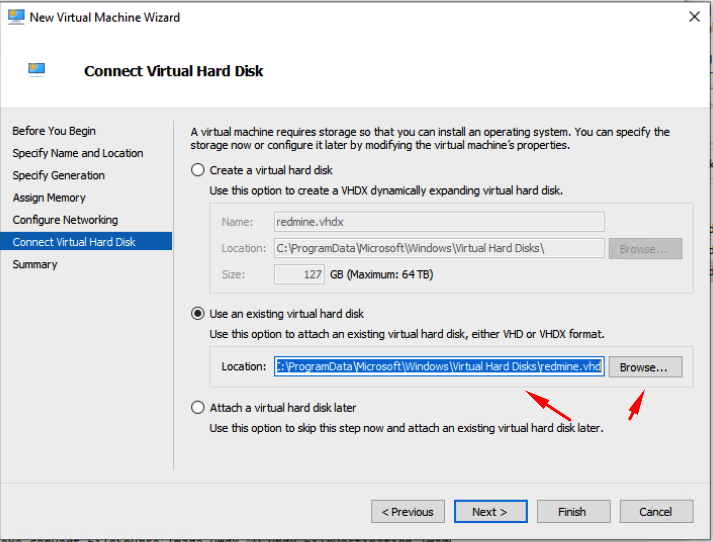
Task: Close the wizard window with the X button
Action: (694, 17)
